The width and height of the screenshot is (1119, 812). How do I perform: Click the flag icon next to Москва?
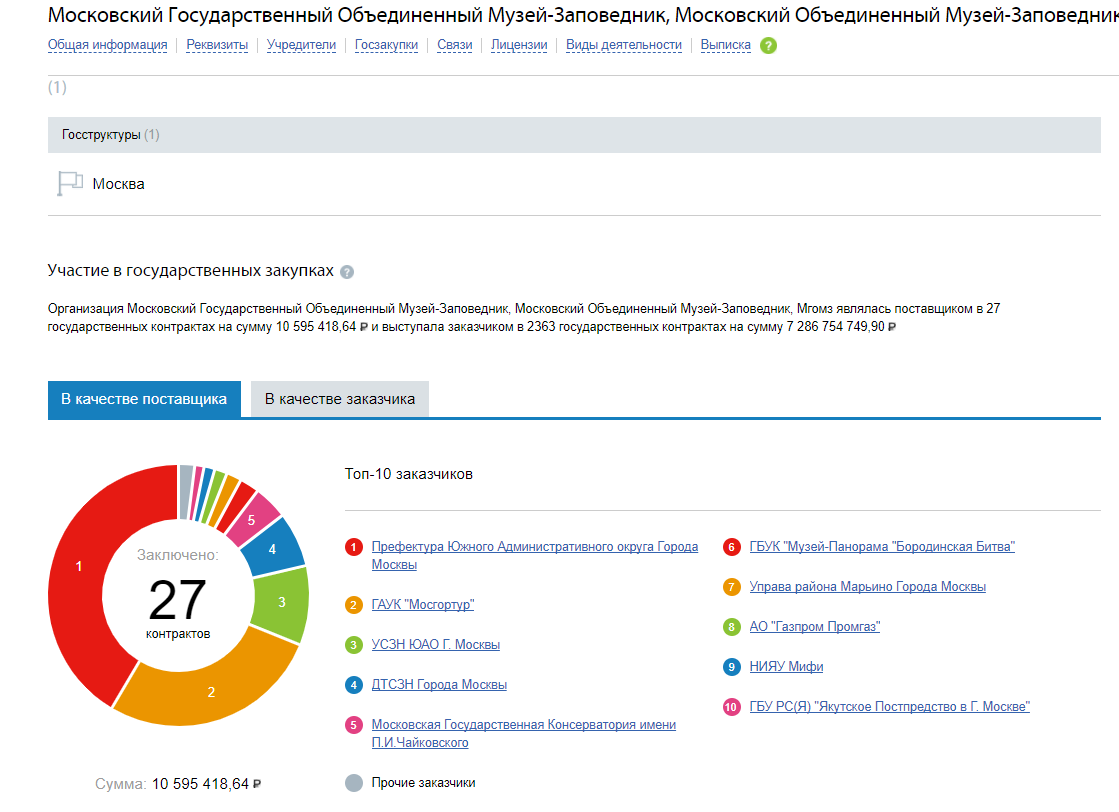click(x=70, y=183)
